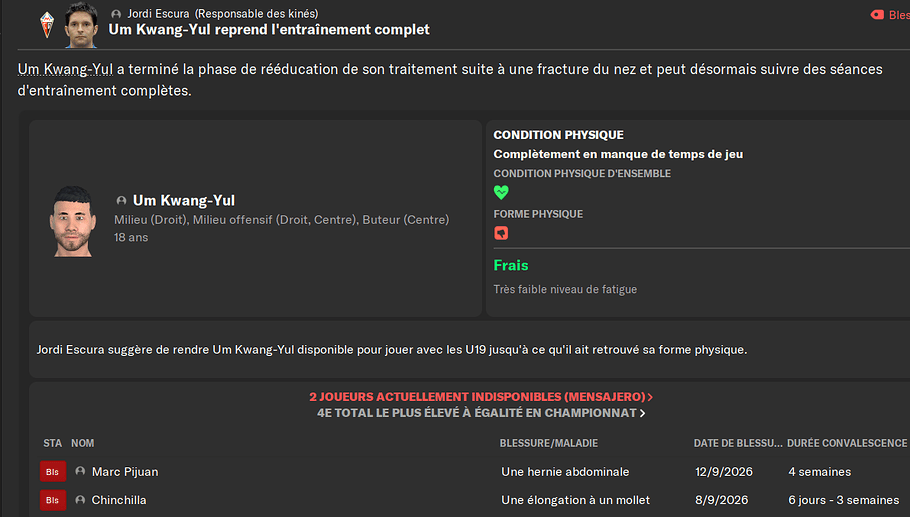Click the red Blessure tag at top right
The image size is (910, 517).
point(890,15)
